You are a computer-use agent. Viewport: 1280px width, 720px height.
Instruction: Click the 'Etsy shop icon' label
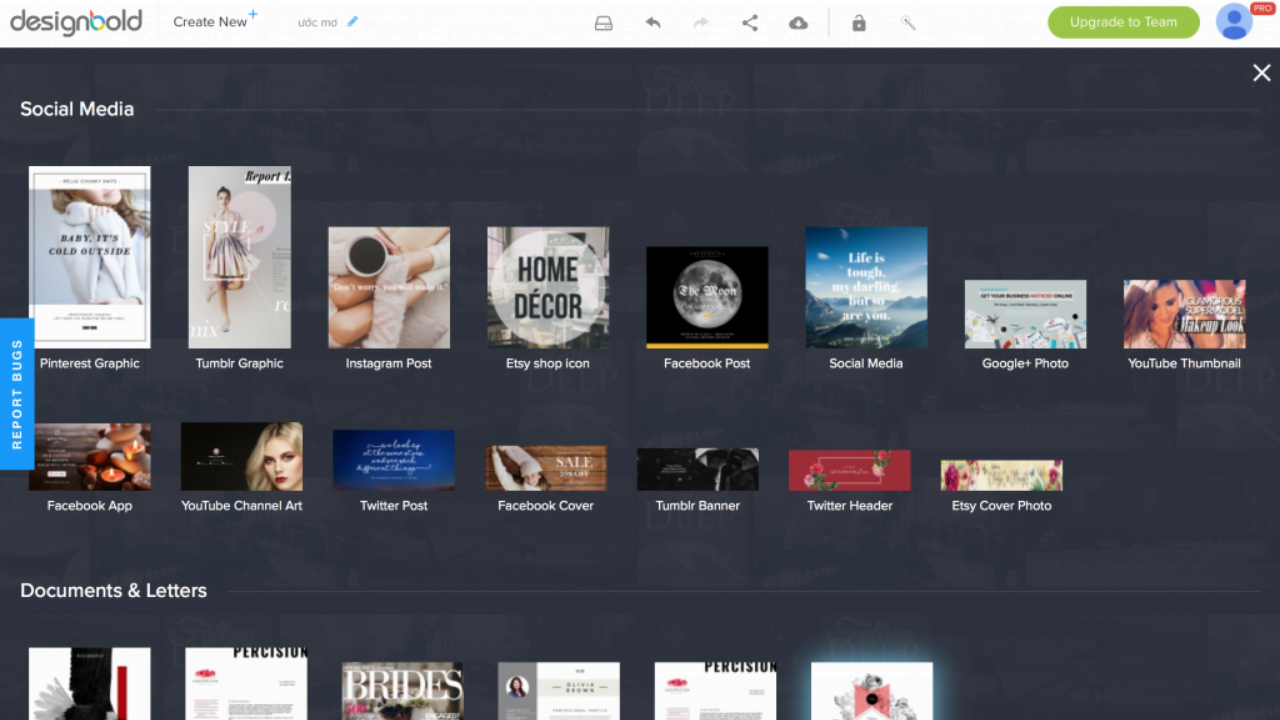548,363
